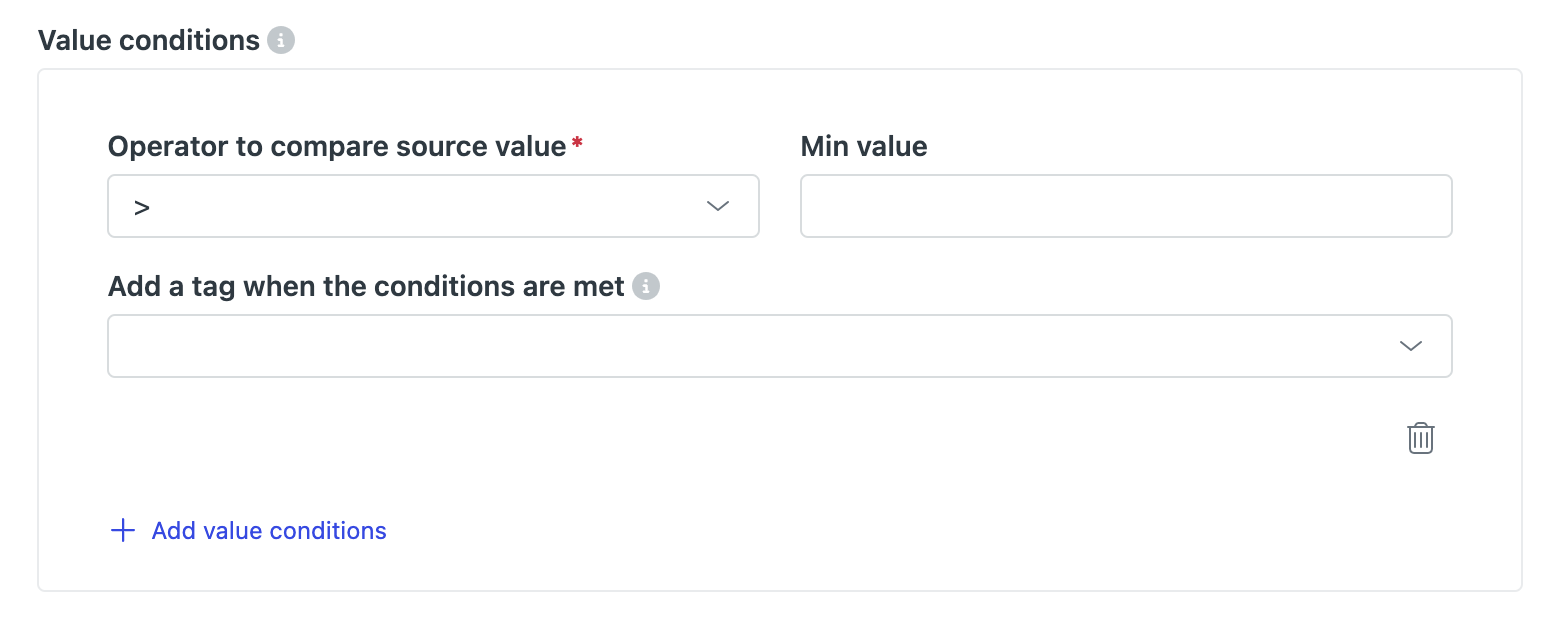1558x620 pixels.
Task: Delete this value condition with trash icon
Action: pos(1421,438)
